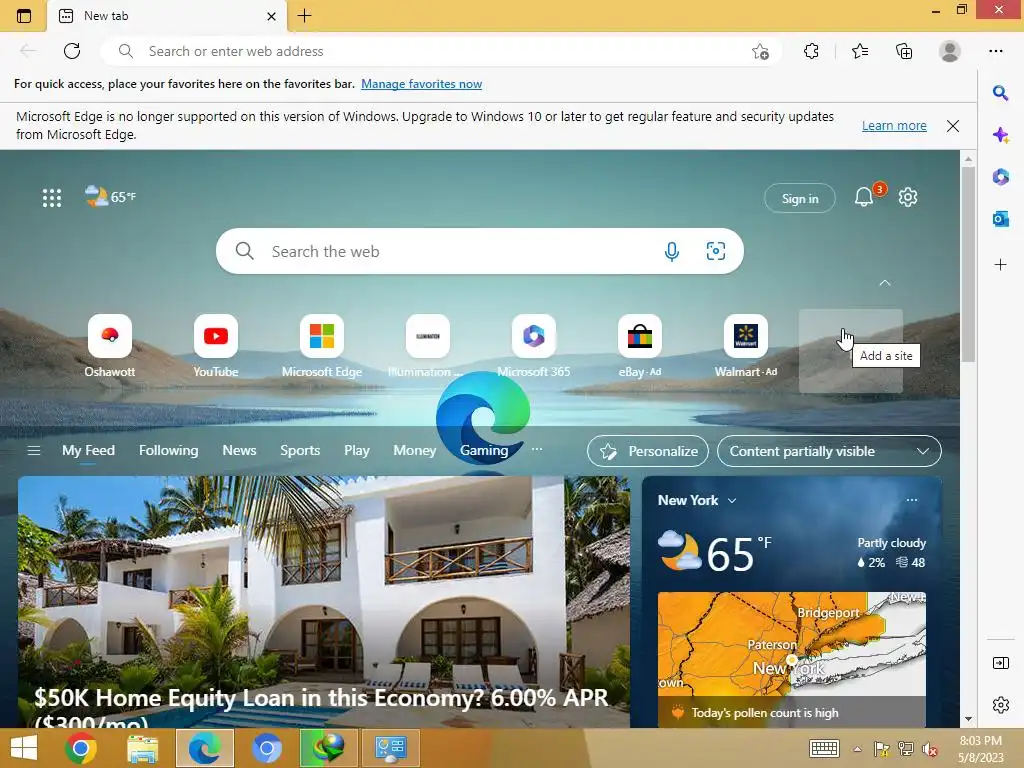The image size is (1024, 768).
Task: Collapse quick links with chevron up
Action: pyautogui.click(x=885, y=283)
